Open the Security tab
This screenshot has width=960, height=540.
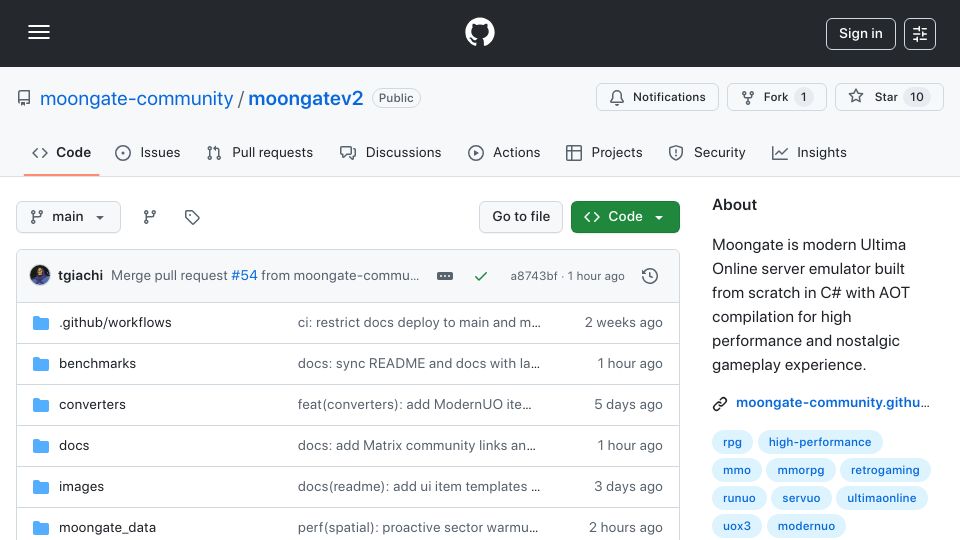point(707,152)
